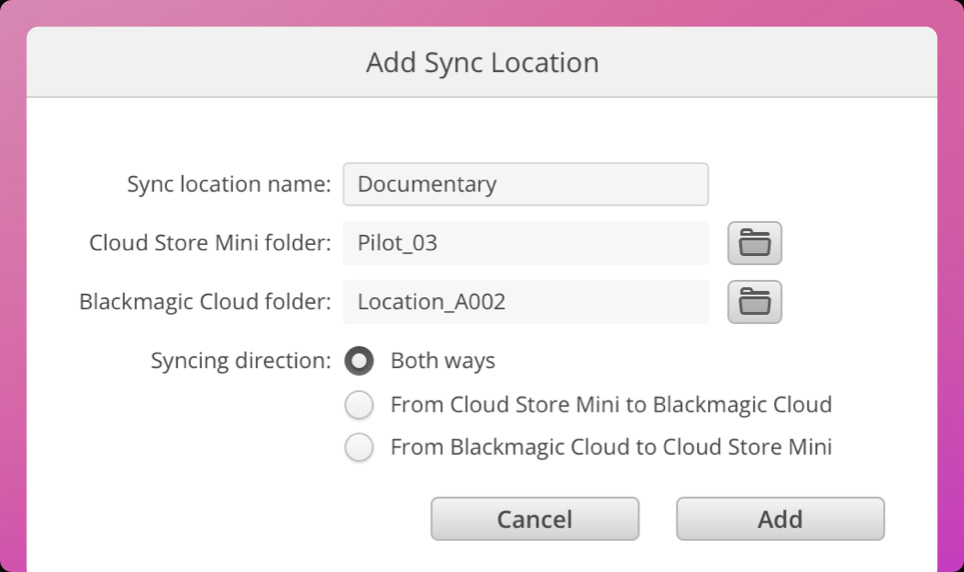Image resolution: width=964 pixels, height=572 pixels.
Task: Click the "Syncing direction:" label
Action: point(240,361)
